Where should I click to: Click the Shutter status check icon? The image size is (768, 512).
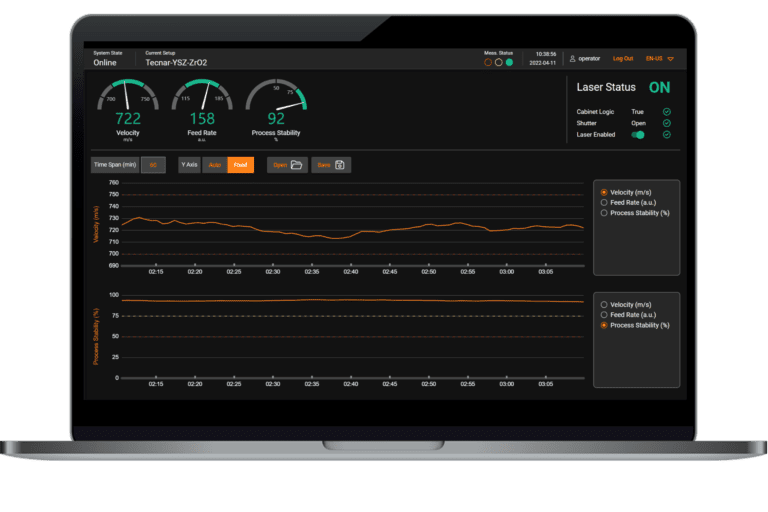coord(666,123)
